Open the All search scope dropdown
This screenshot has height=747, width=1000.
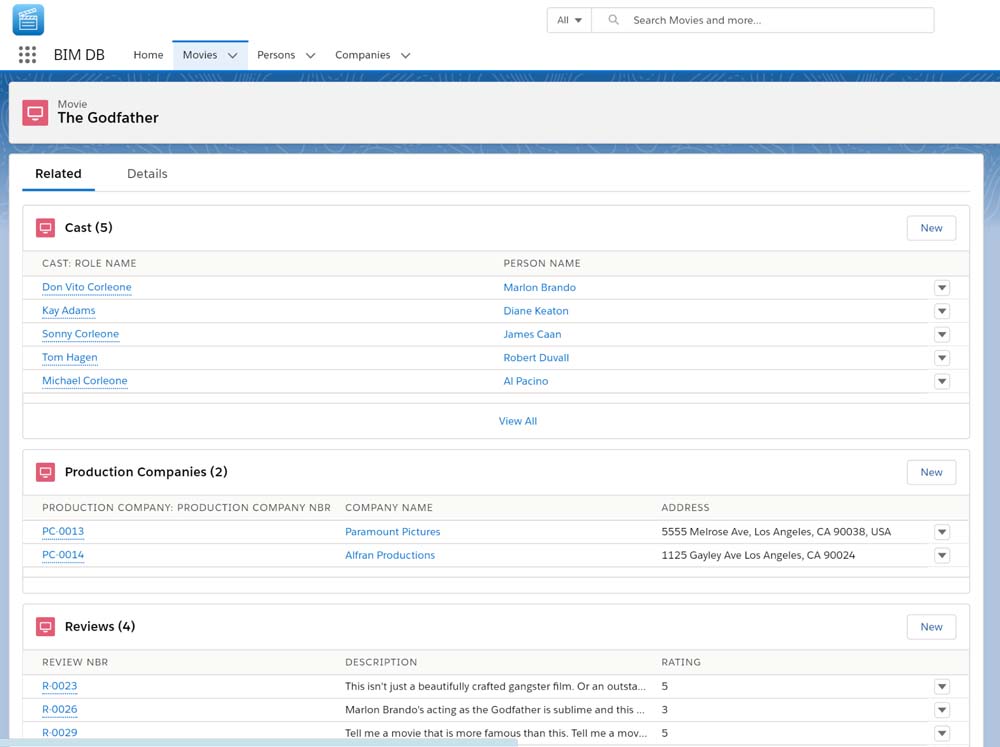pos(569,20)
